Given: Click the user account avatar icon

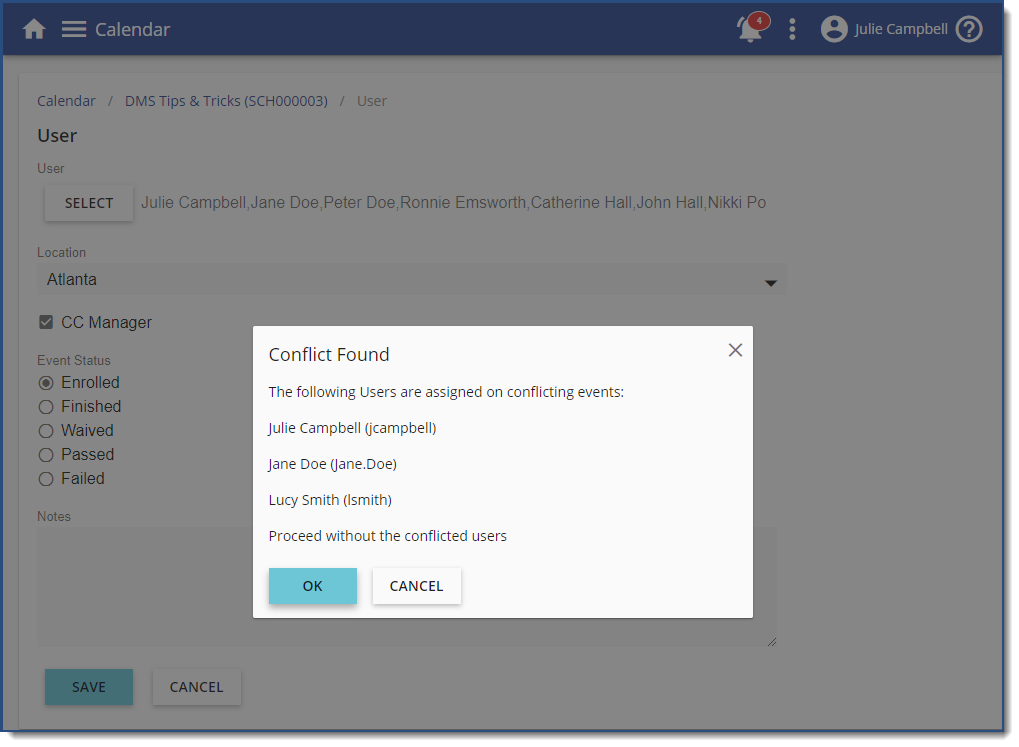Looking at the screenshot, I should pos(834,29).
